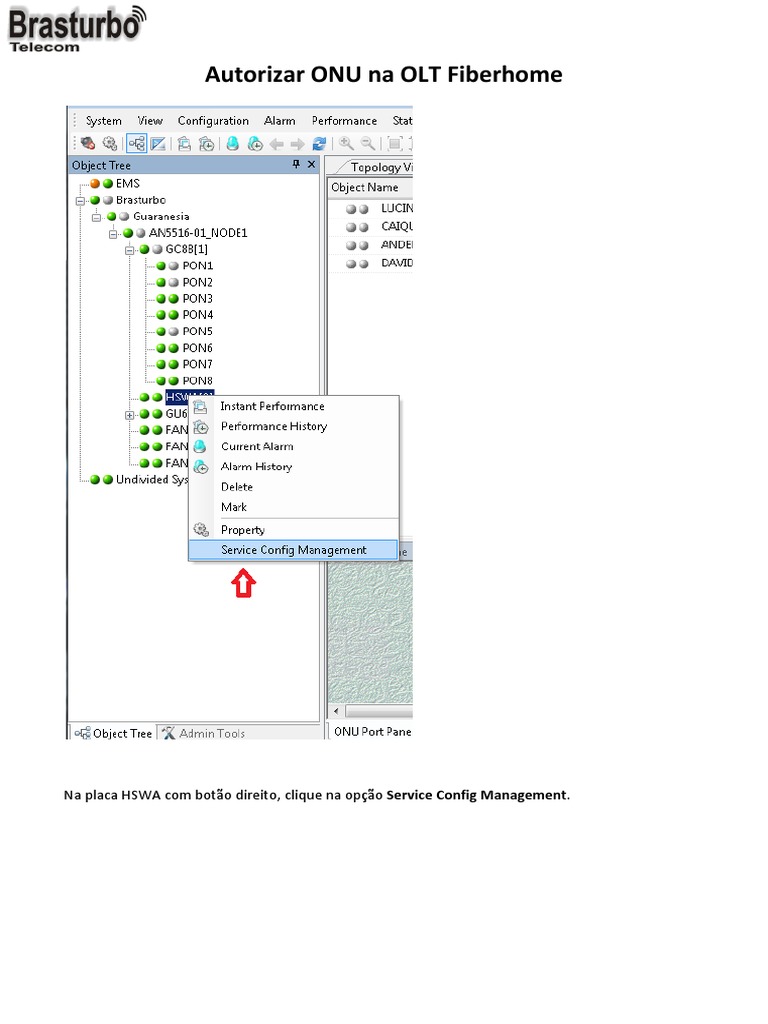768x1024 pixels.
Task: Collapse the GC8B[1] tree node
Action: 129,249
